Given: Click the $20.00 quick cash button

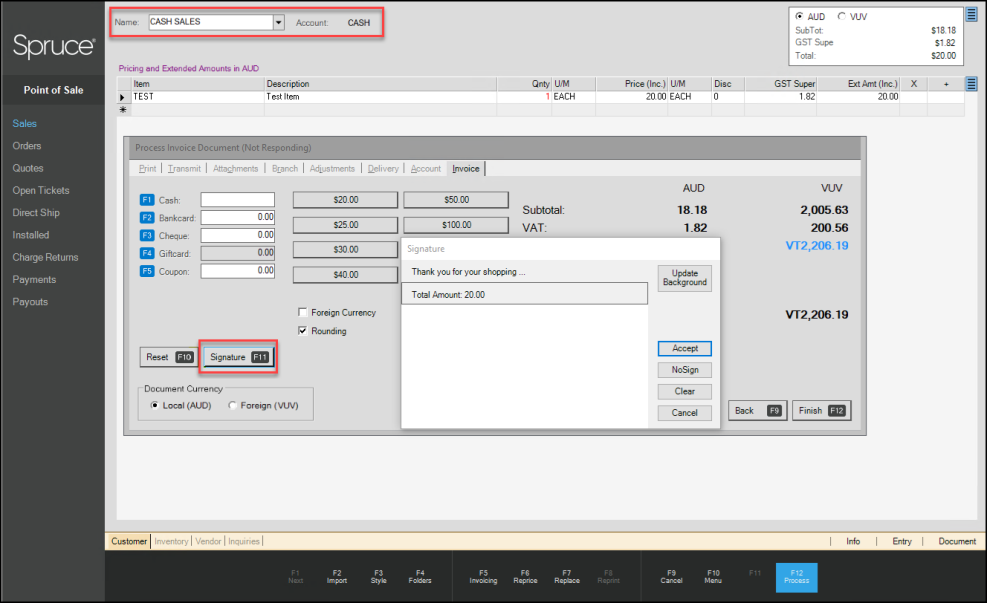Looking at the screenshot, I should point(346,200).
